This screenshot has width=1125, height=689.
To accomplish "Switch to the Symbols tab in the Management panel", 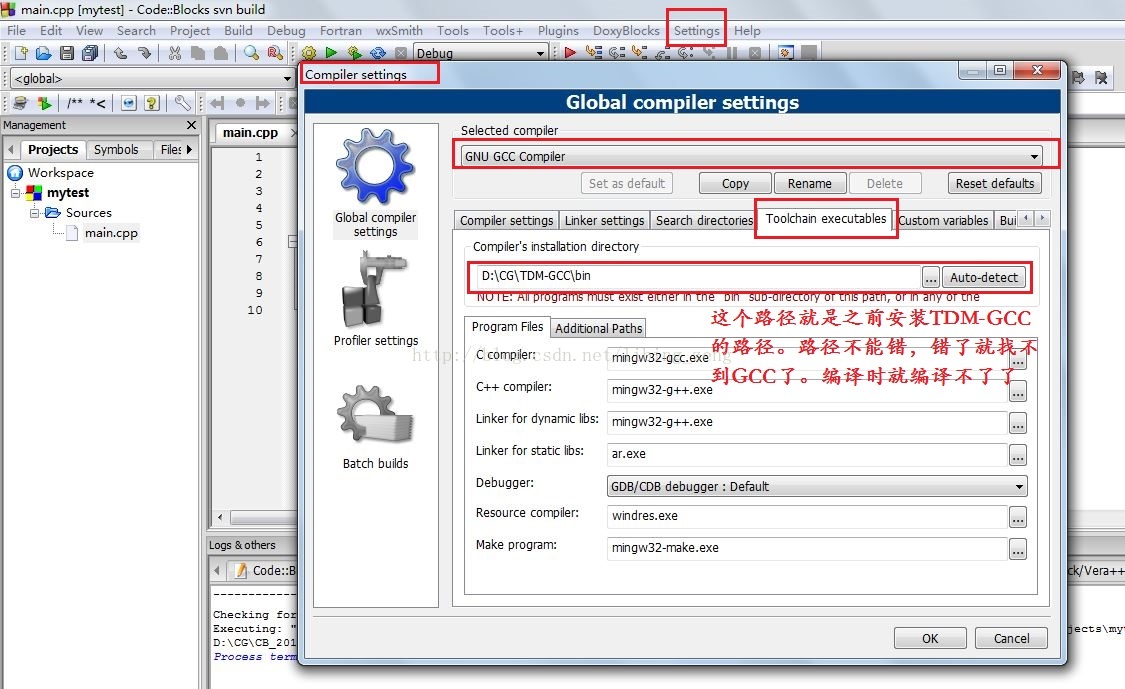I will pos(116,149).
